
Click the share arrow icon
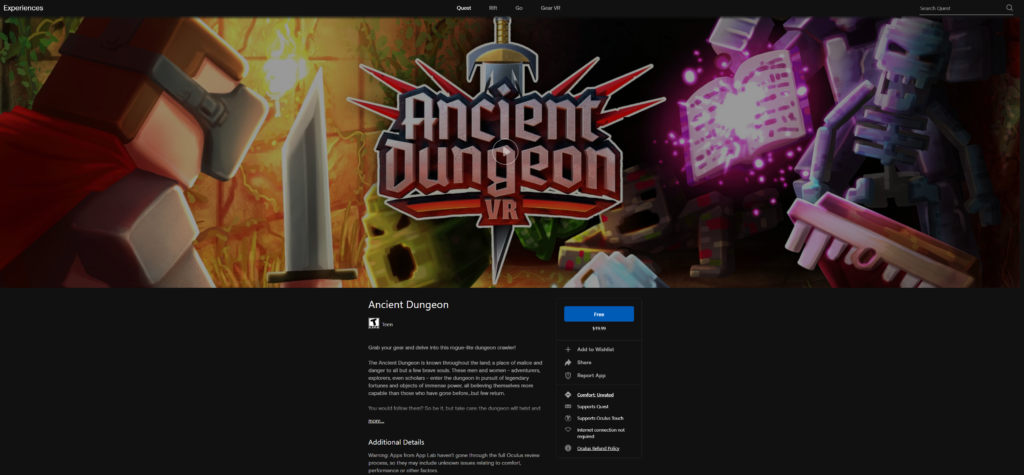pos(568,363)
